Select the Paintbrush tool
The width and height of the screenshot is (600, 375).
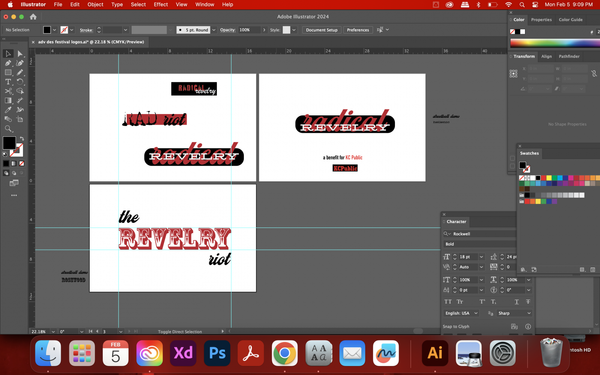(x=20, y=72)
